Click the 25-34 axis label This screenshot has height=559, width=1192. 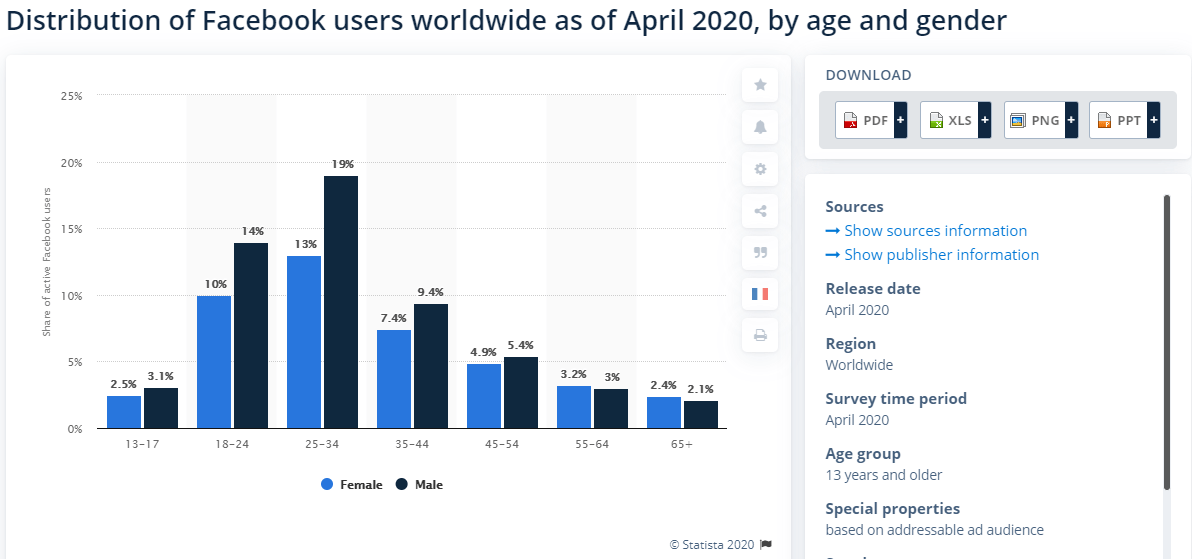pyautogui.click(x=322, y=444)
